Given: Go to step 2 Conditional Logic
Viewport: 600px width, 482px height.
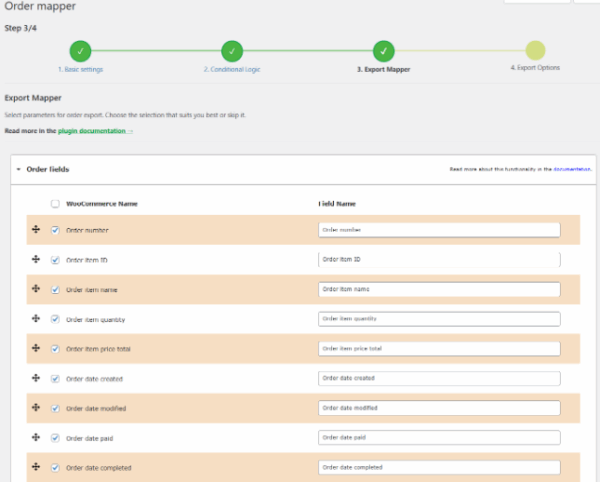Looking at the screenshot, I should tap(231, 51).
